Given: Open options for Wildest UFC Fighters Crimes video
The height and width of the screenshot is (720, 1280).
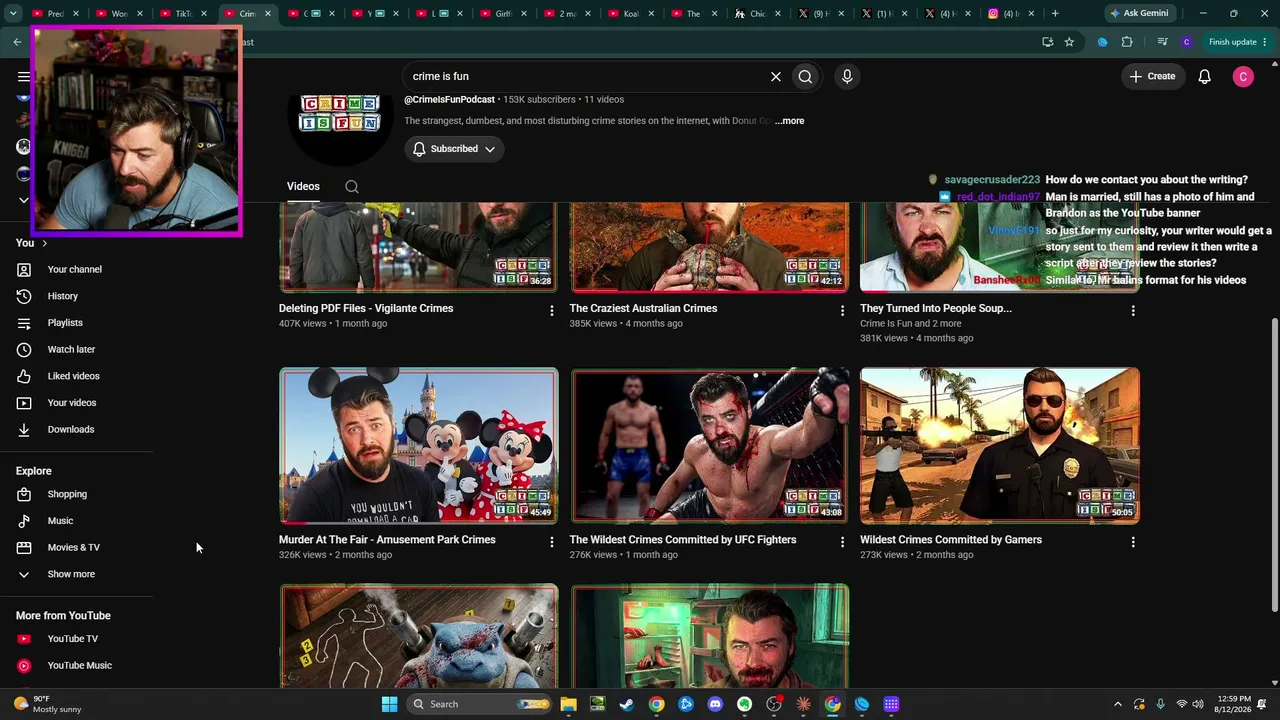Looking at the screenshot, I should click(842, 542).
